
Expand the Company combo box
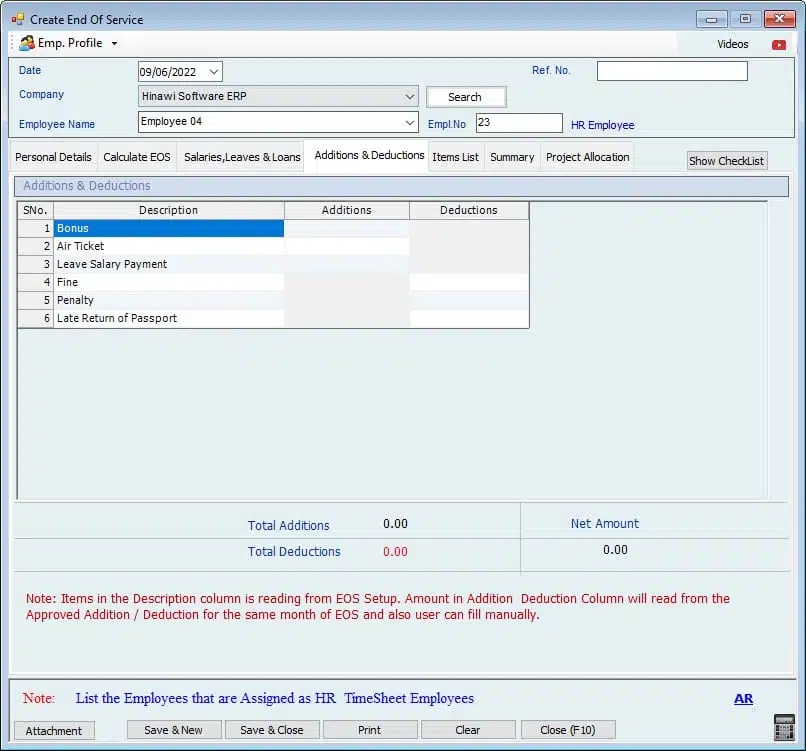[x=410, y=97]
